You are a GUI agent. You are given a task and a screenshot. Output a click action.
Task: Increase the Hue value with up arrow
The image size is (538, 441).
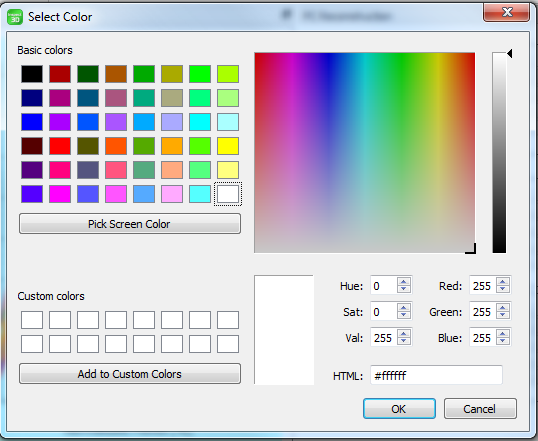[x=404, y=281]
